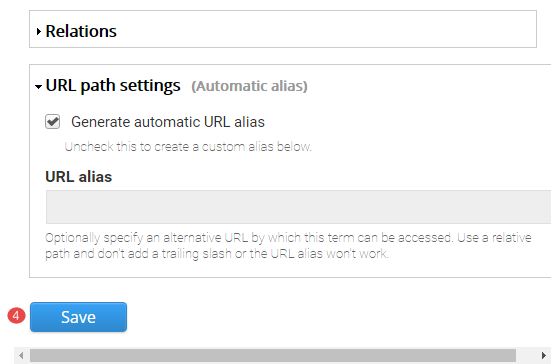The image size is (551, 364).
Task: Expand the Relations section triangle arrow
Action: click(x=39, y=32)
